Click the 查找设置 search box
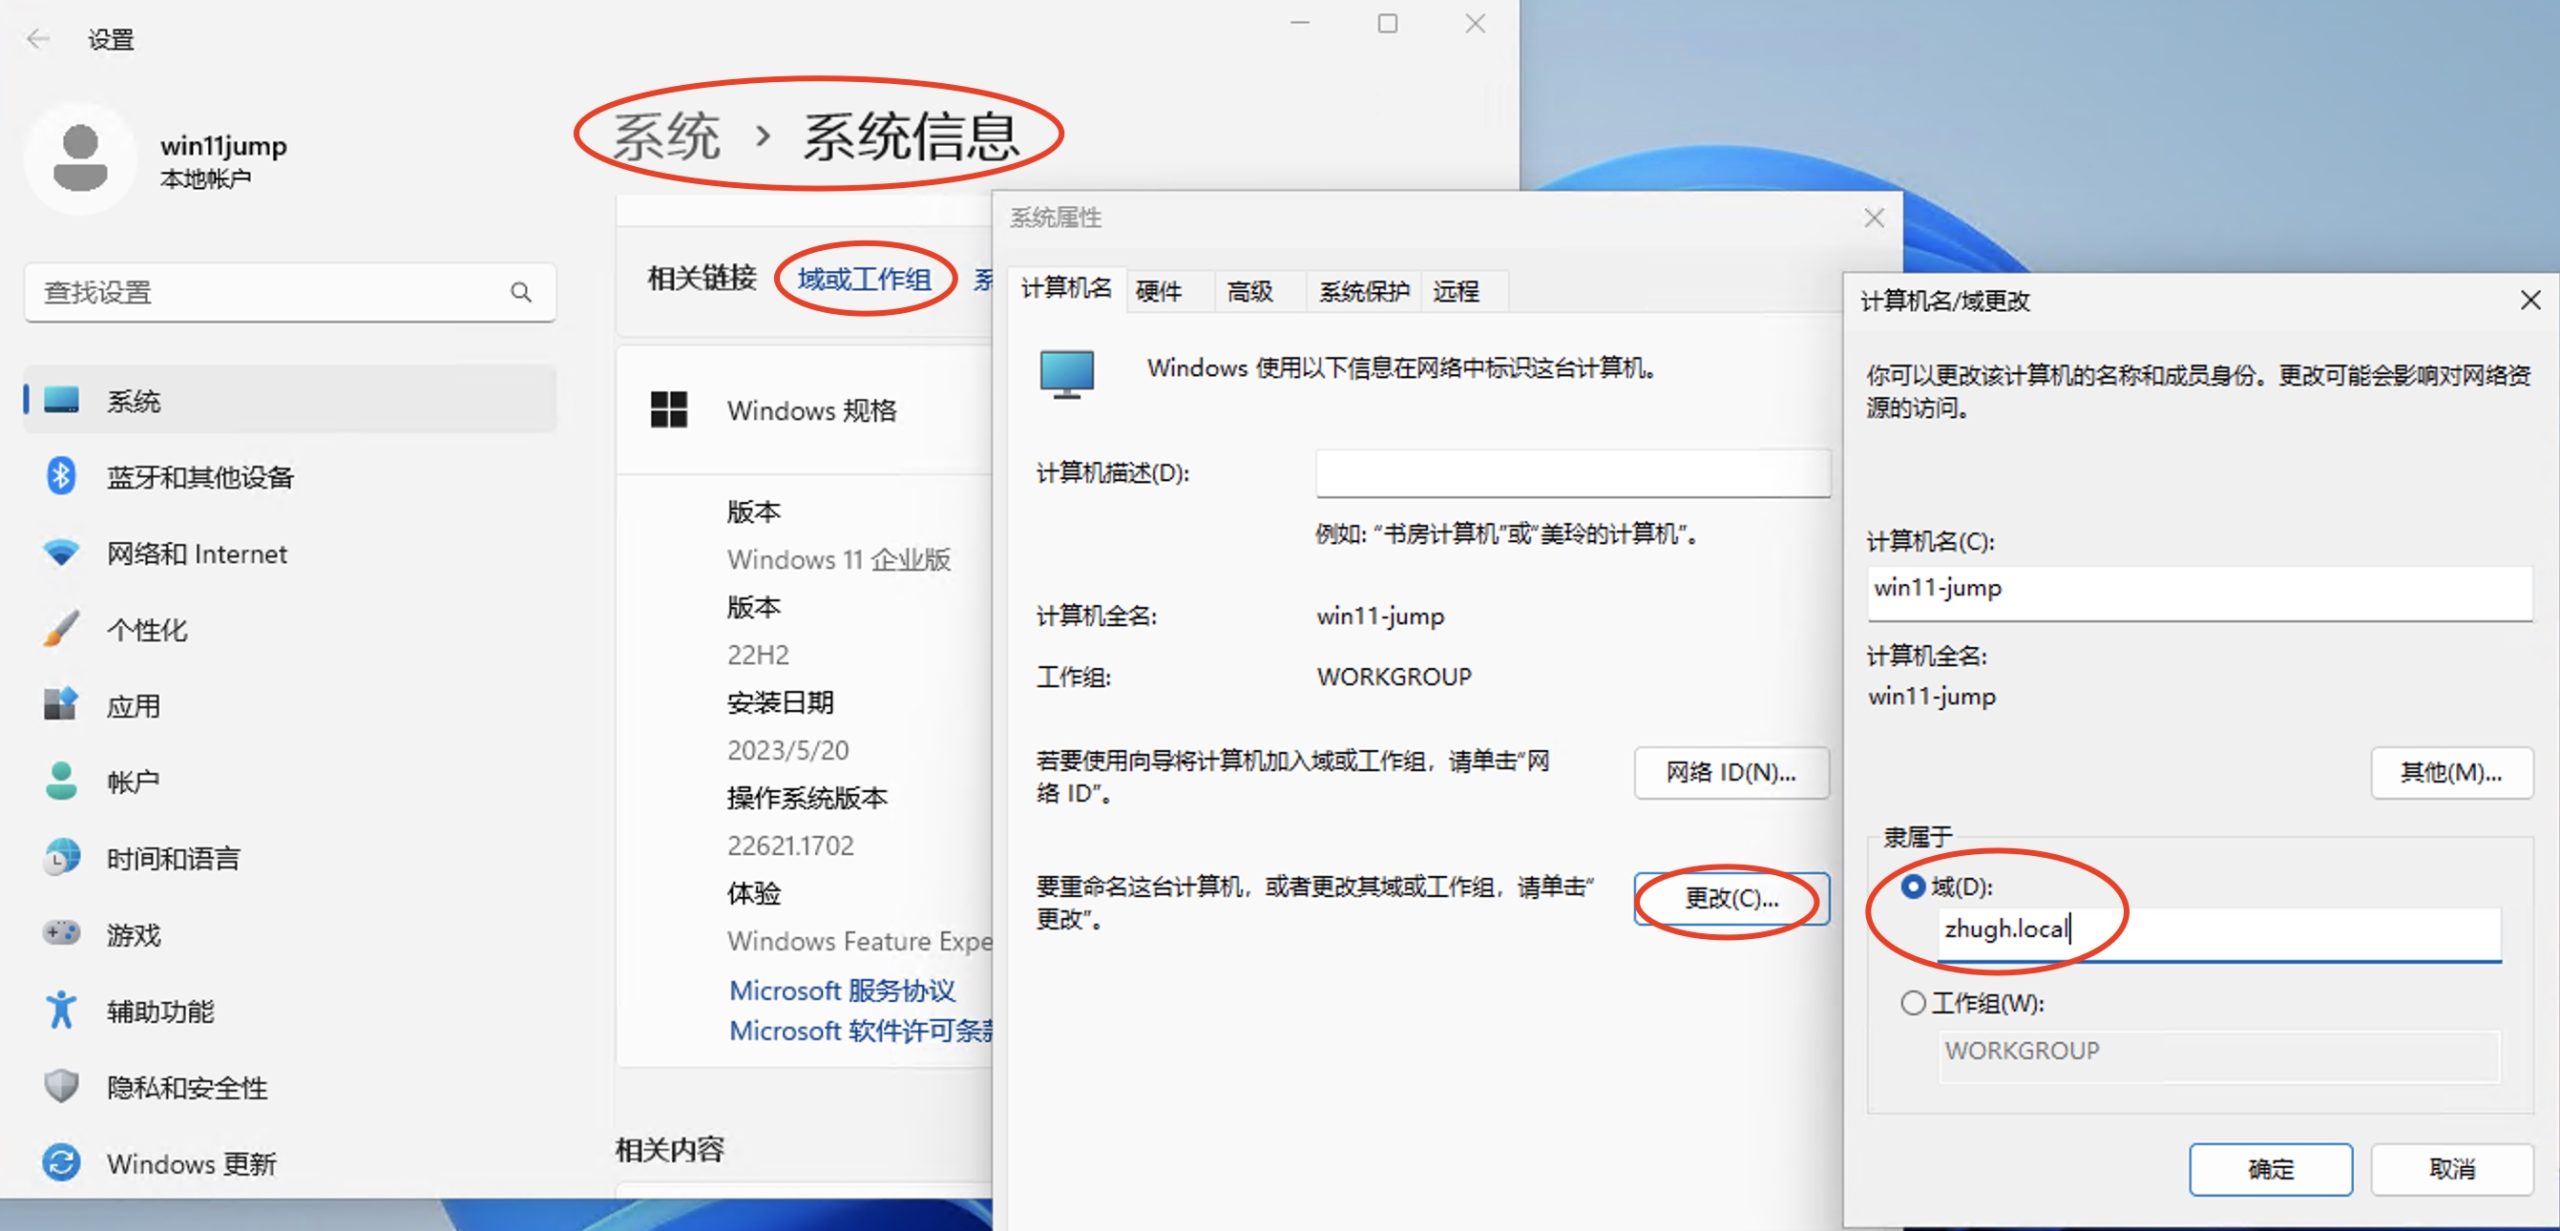 290,292
